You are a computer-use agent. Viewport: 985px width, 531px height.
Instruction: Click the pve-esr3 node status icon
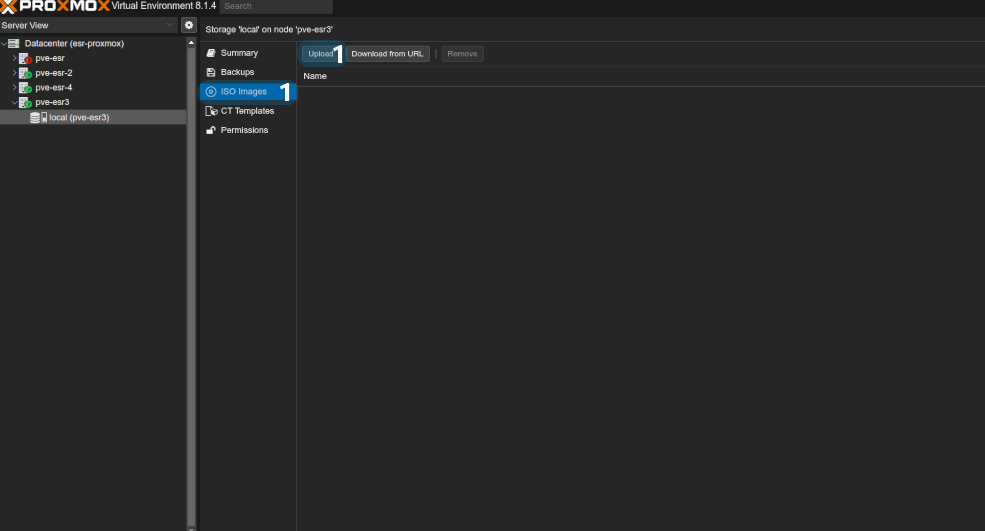[25, 102]
